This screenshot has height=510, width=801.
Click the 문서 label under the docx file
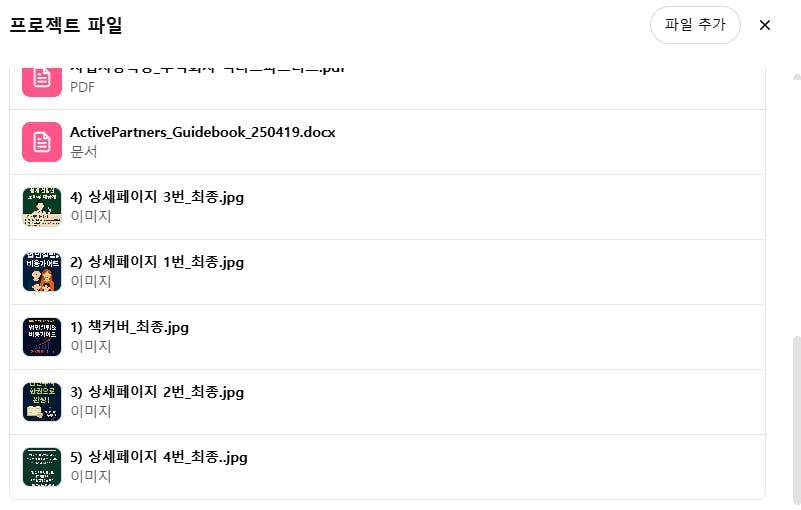point(83,152)
